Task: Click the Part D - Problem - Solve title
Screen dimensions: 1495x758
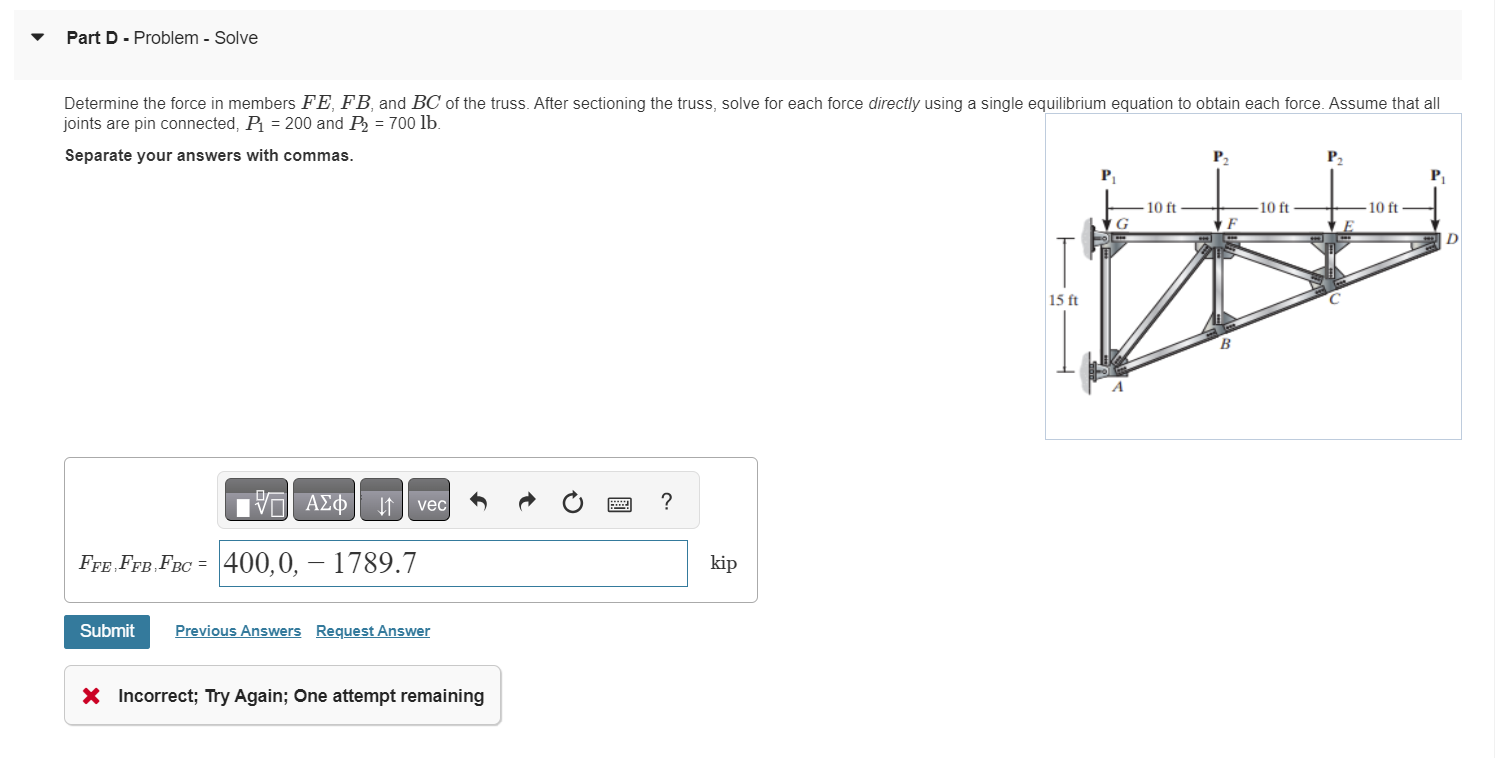Action: (x=161, y=37)
